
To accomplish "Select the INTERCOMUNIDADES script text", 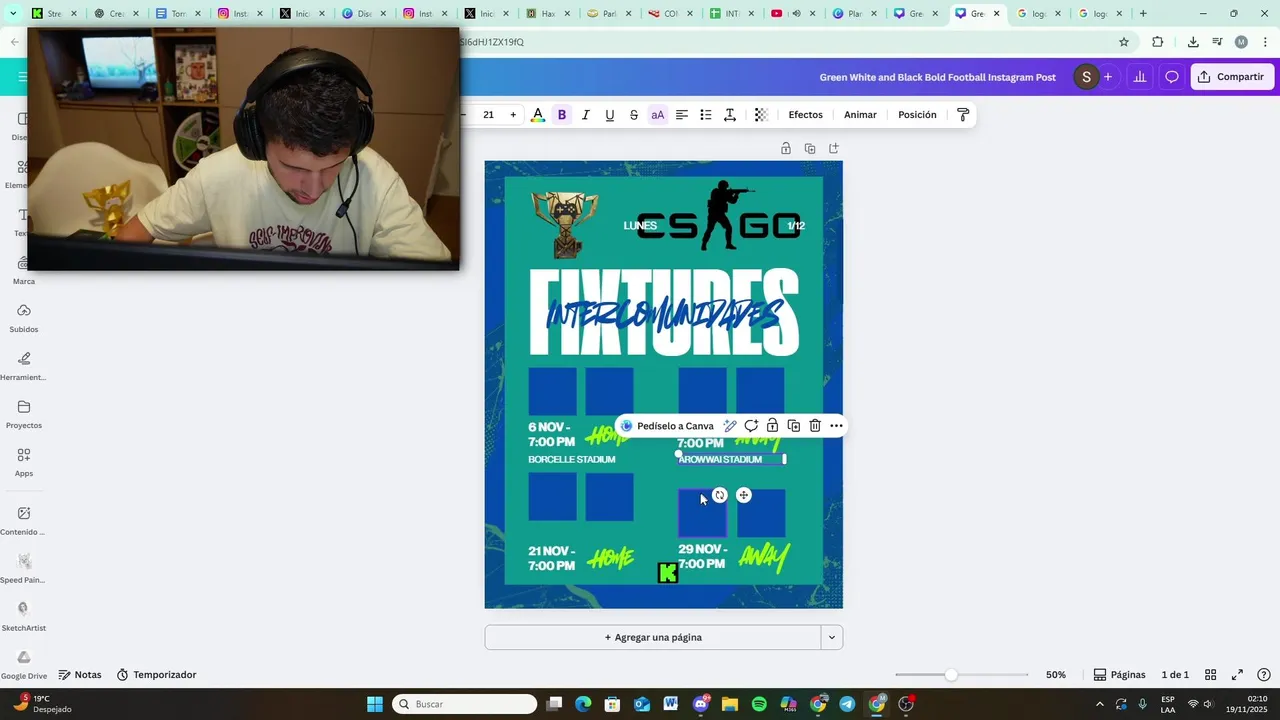I will [664, 315].
